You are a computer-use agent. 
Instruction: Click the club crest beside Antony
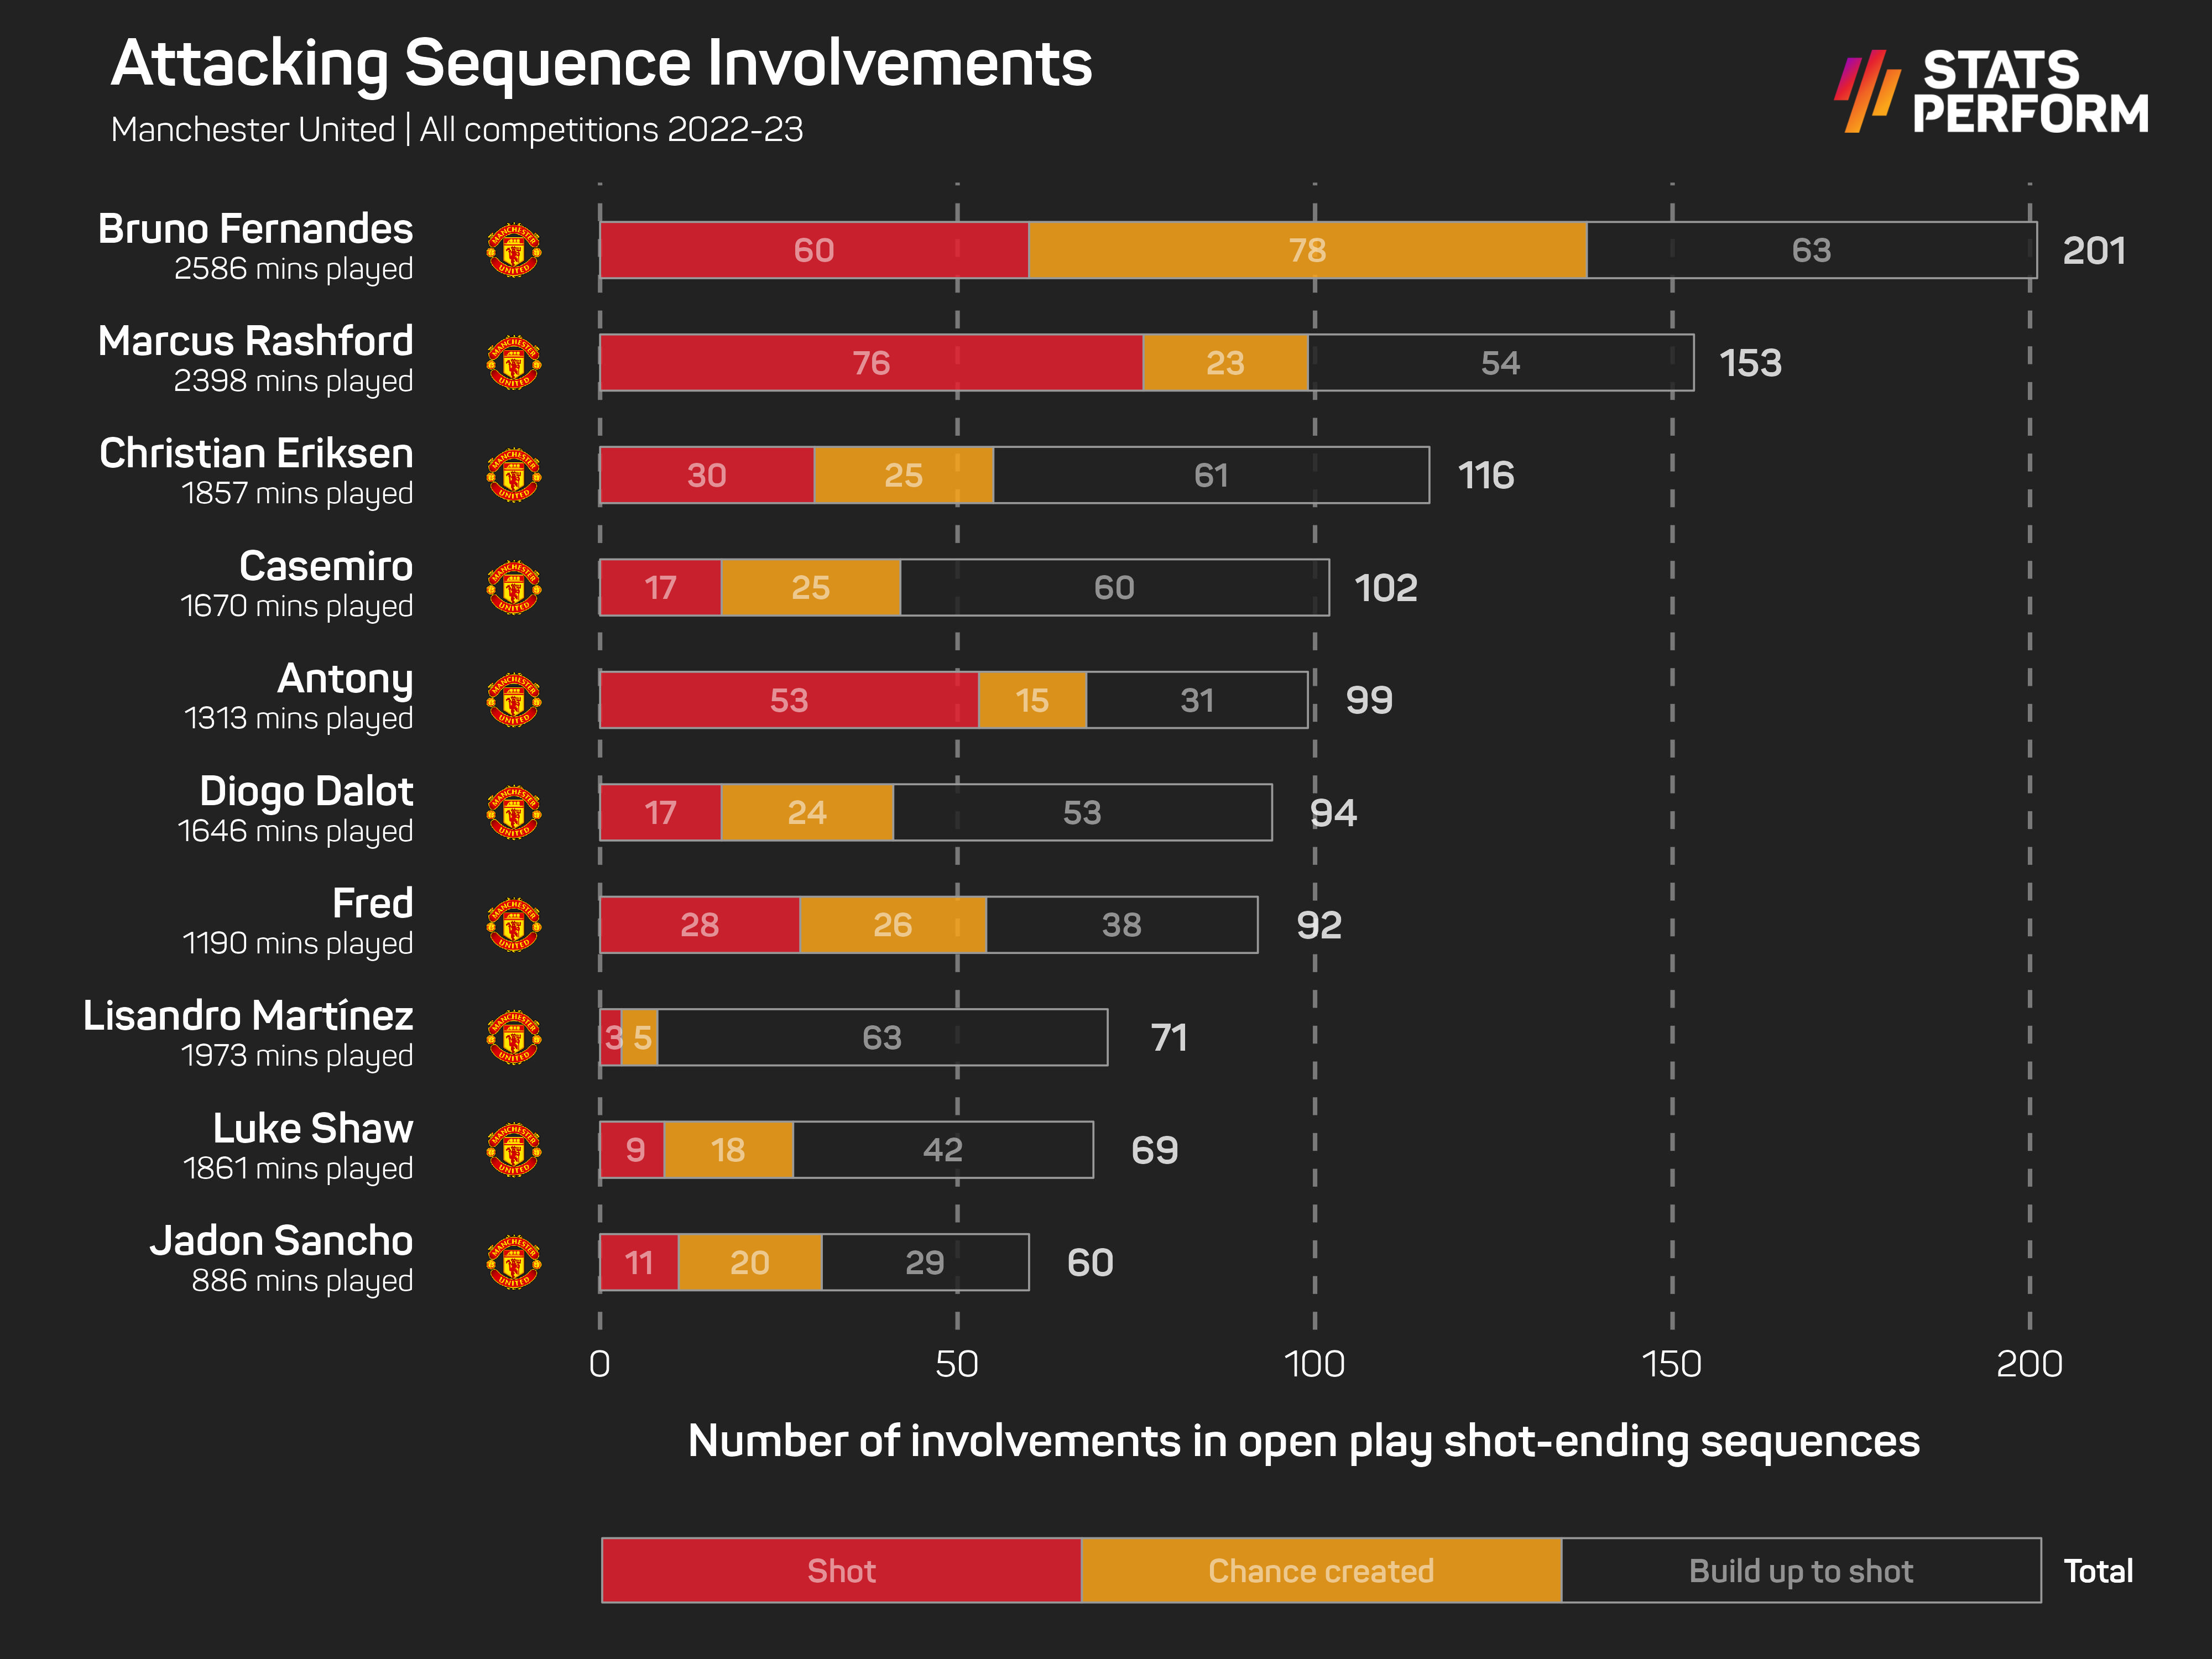(x=514, y=700)
